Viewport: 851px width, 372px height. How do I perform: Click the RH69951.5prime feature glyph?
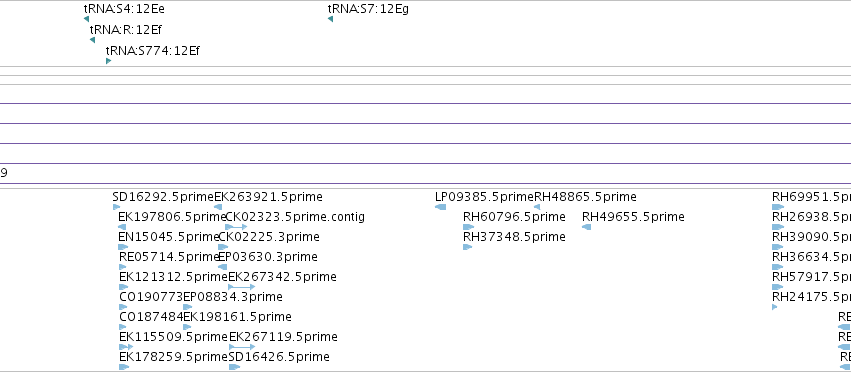778,207
